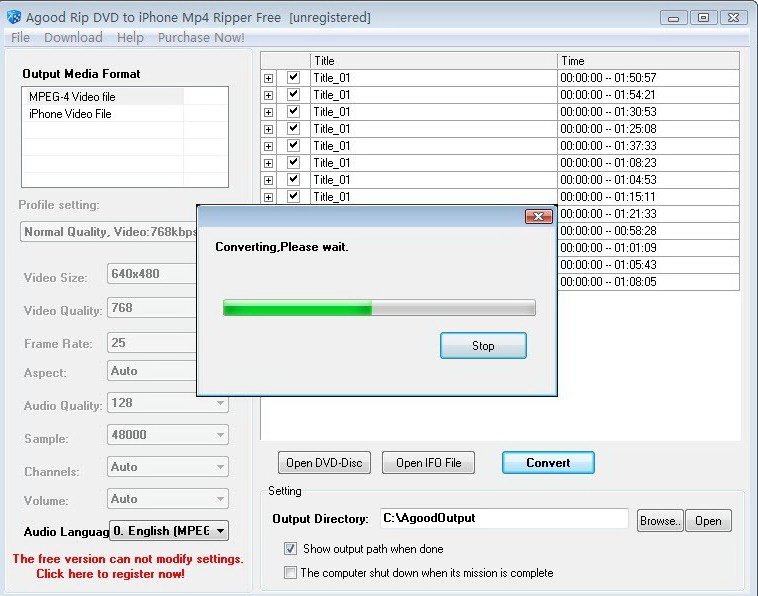Uncheck the title with time 01:08:23
Image resolution: width=758 pixels, height=596 pixels.
click(293, 162)
